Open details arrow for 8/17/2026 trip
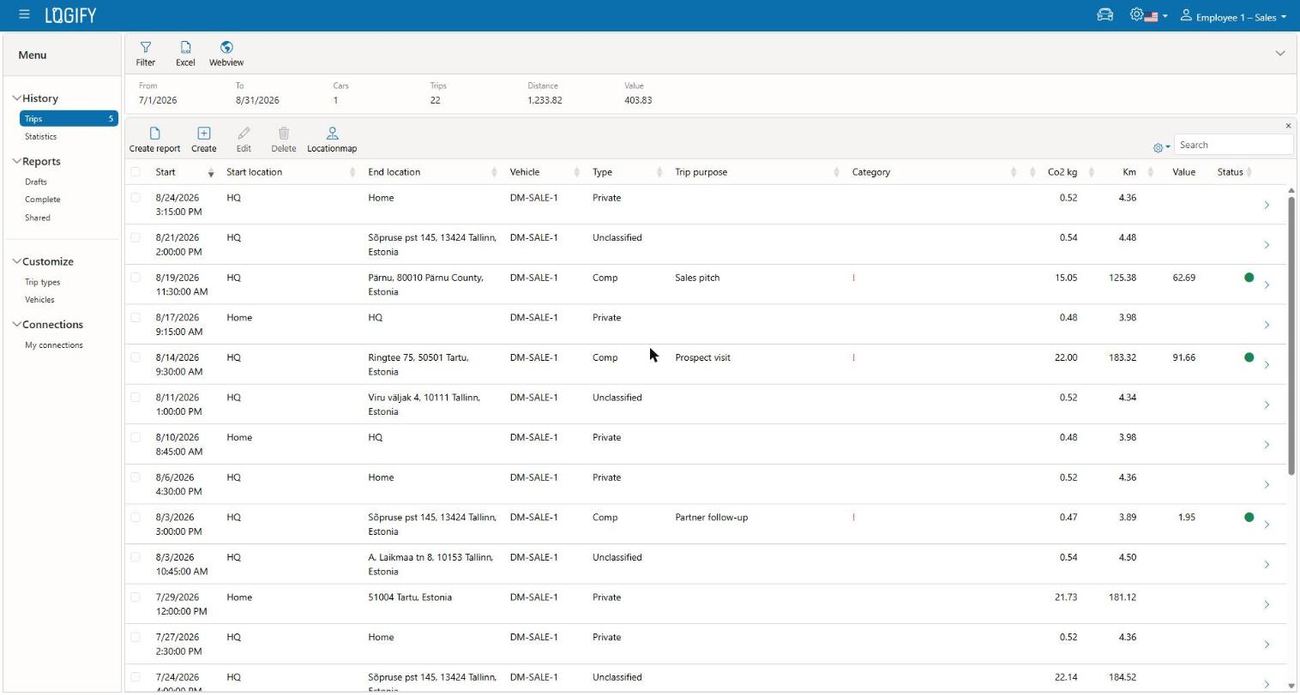The height and width of the screenshot is (695, 1300). [1267, 325]
